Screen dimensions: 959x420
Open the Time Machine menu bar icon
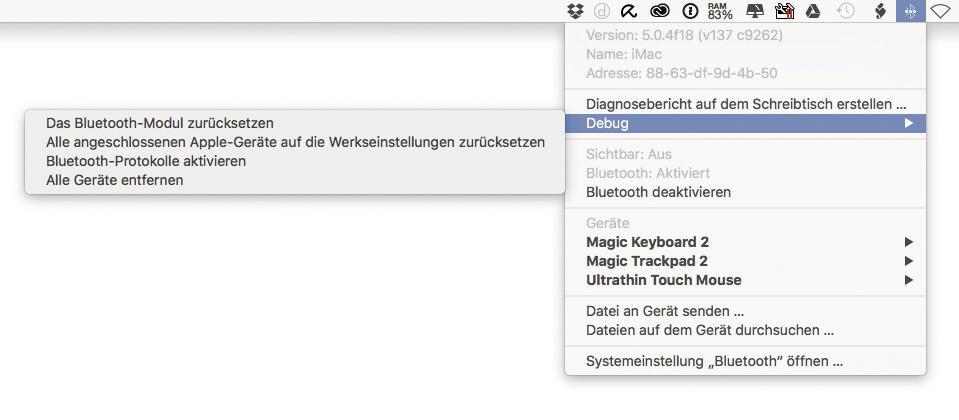[845, 11]
